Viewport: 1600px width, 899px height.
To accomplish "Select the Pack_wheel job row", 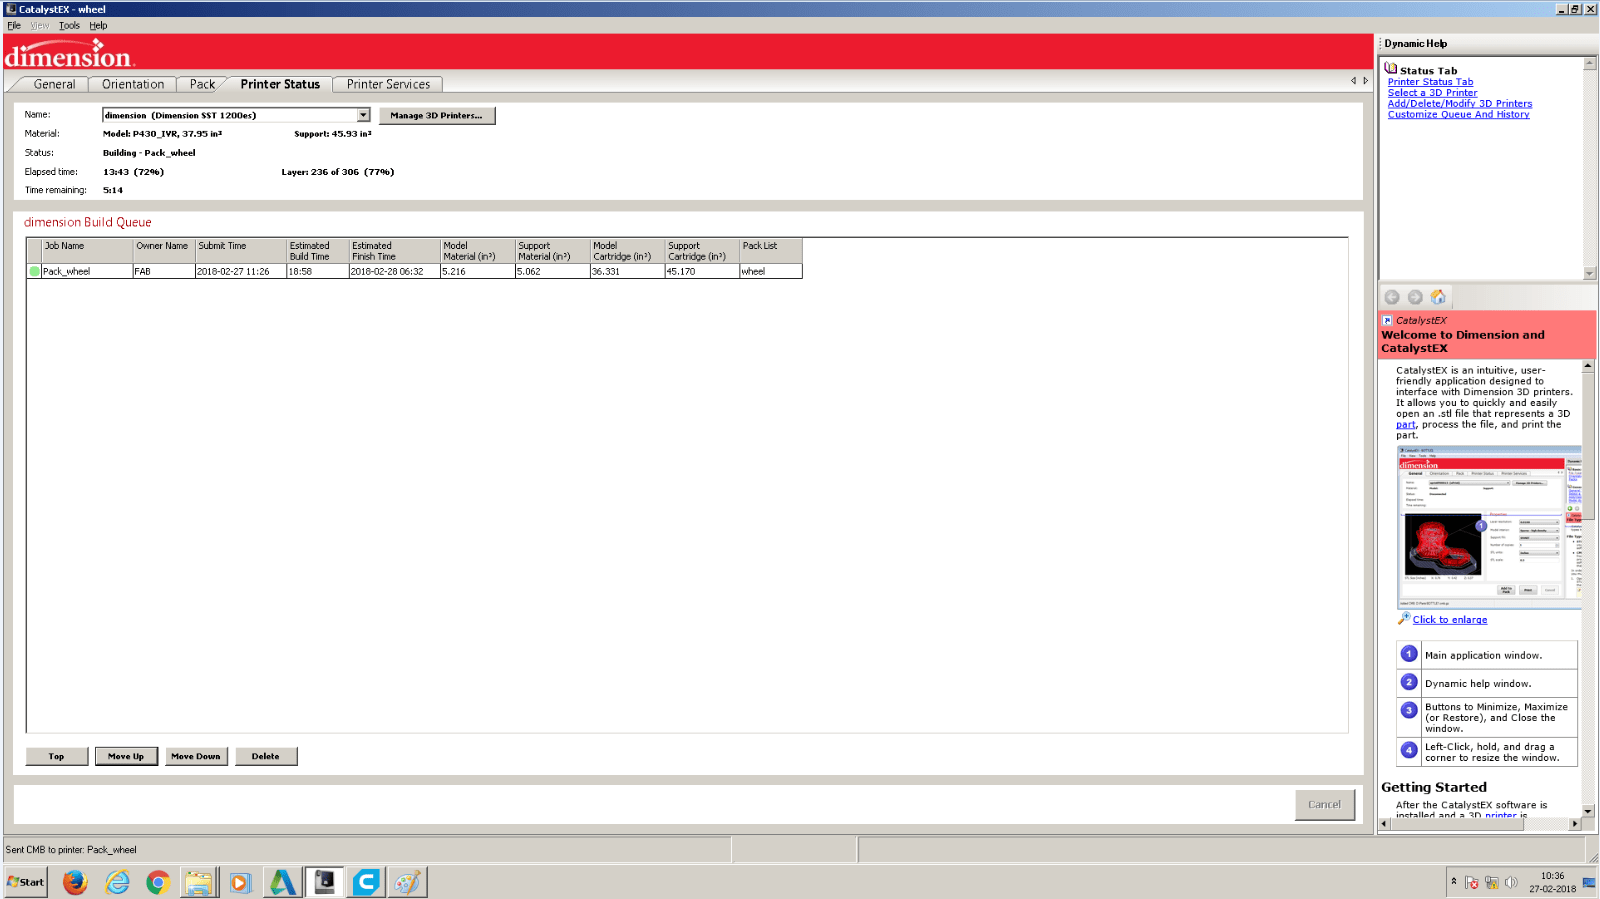I will pyautogui.click(x=415, y=271).
